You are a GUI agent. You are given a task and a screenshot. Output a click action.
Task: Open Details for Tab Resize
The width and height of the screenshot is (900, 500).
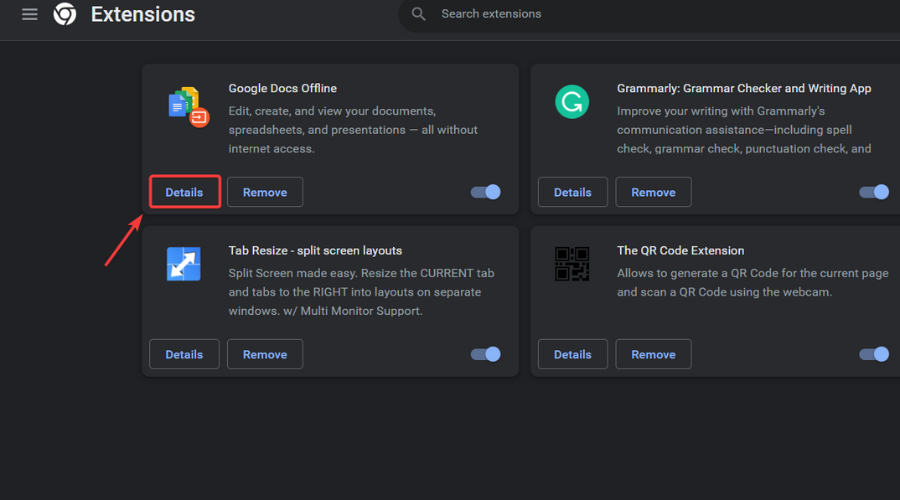[184, 354]
